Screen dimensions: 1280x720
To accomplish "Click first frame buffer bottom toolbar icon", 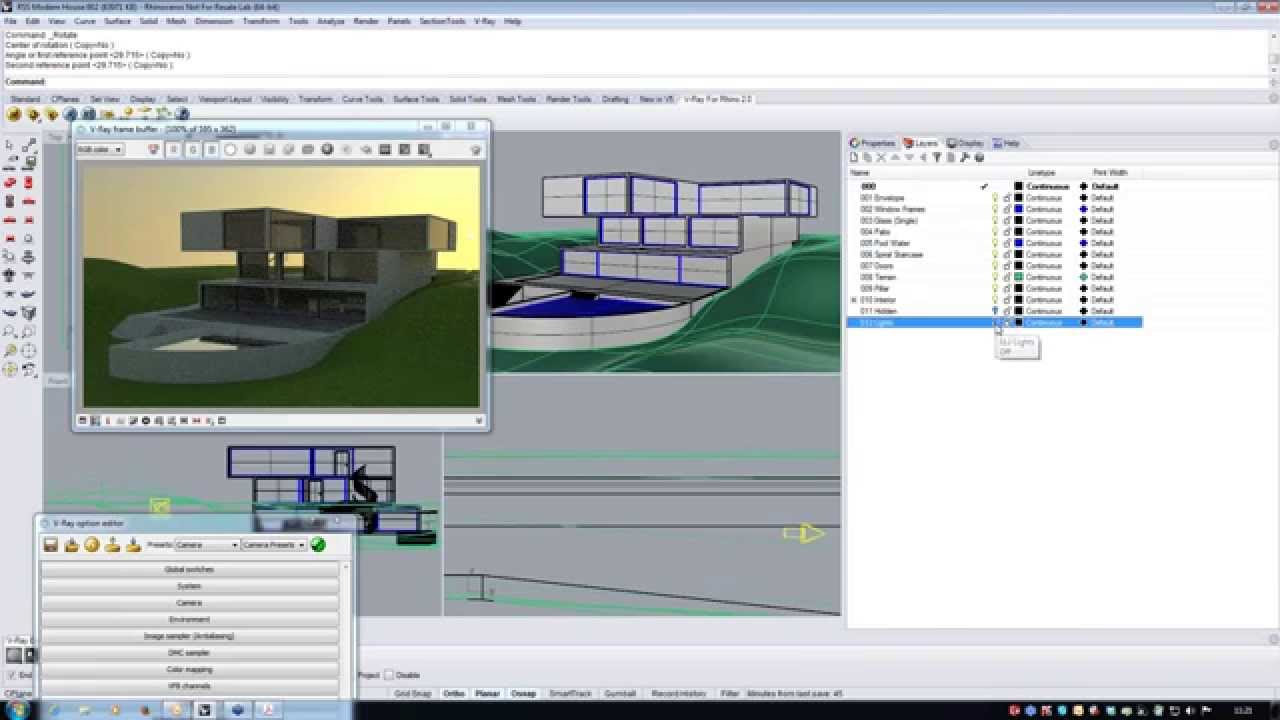I will tap(83, 421).
